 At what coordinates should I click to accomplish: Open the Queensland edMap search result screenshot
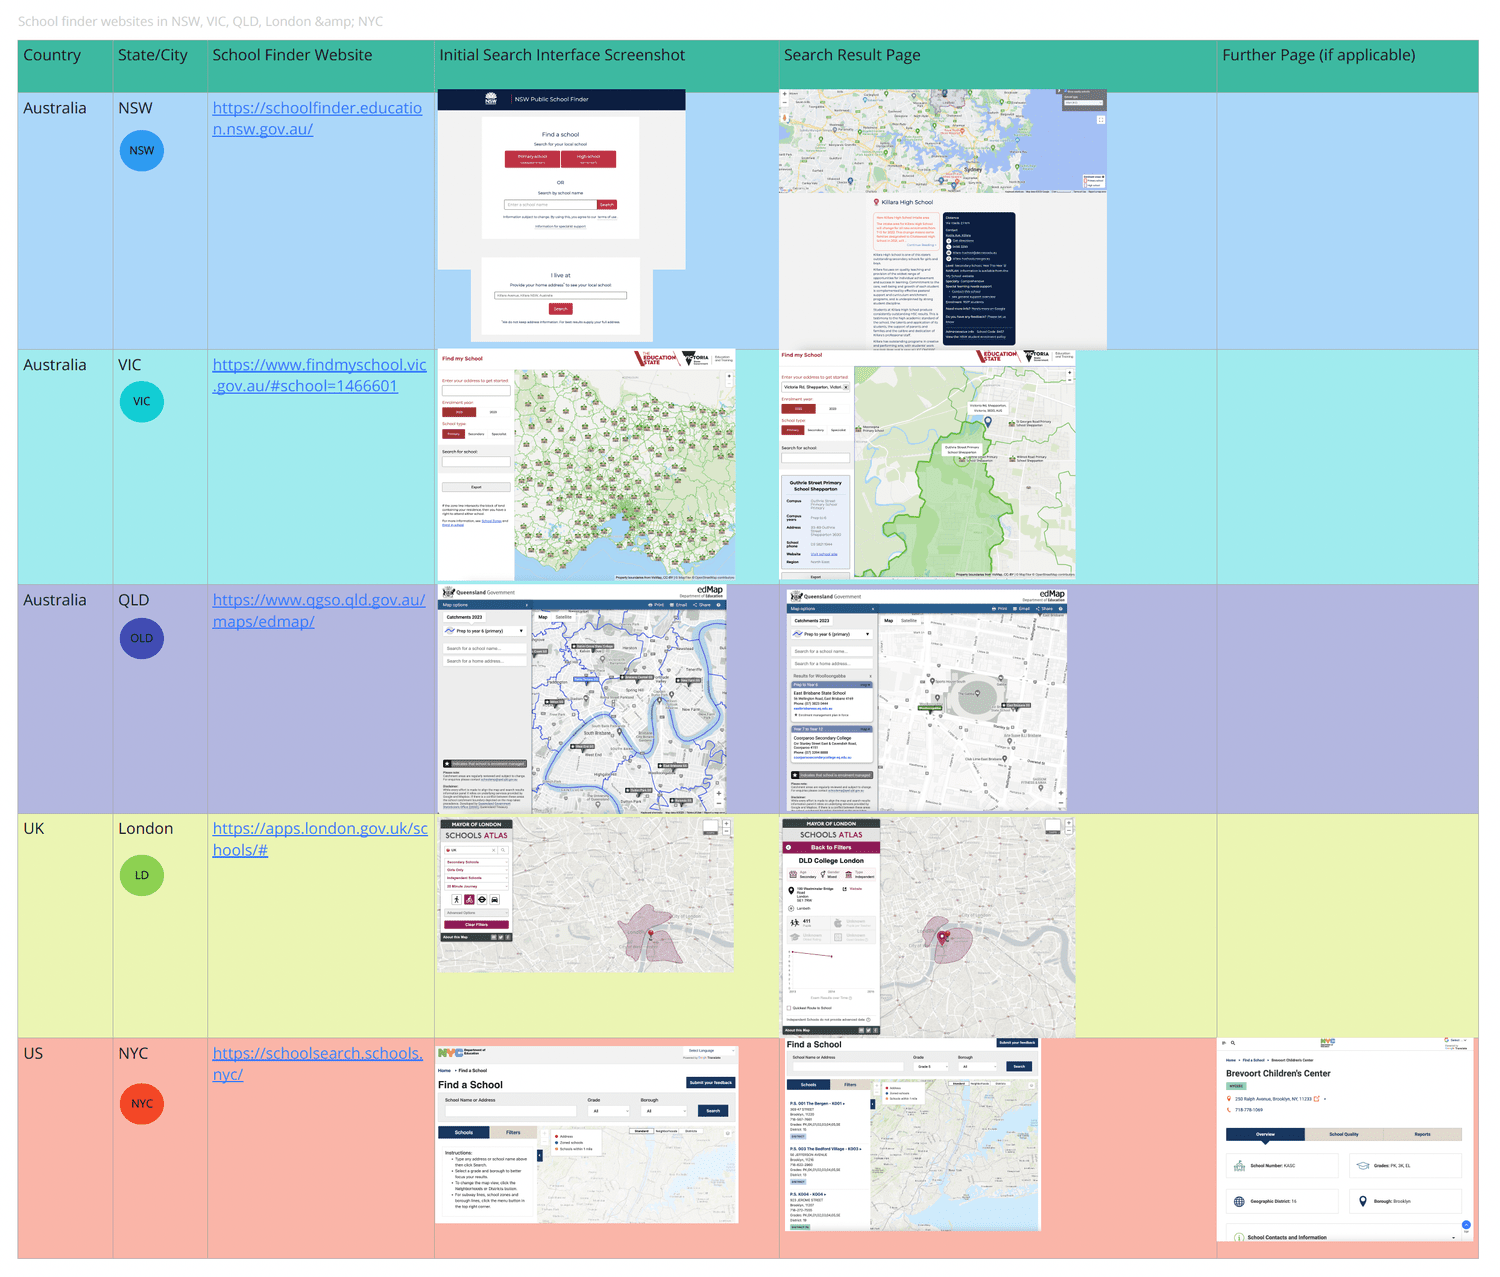tap(926, 699)
